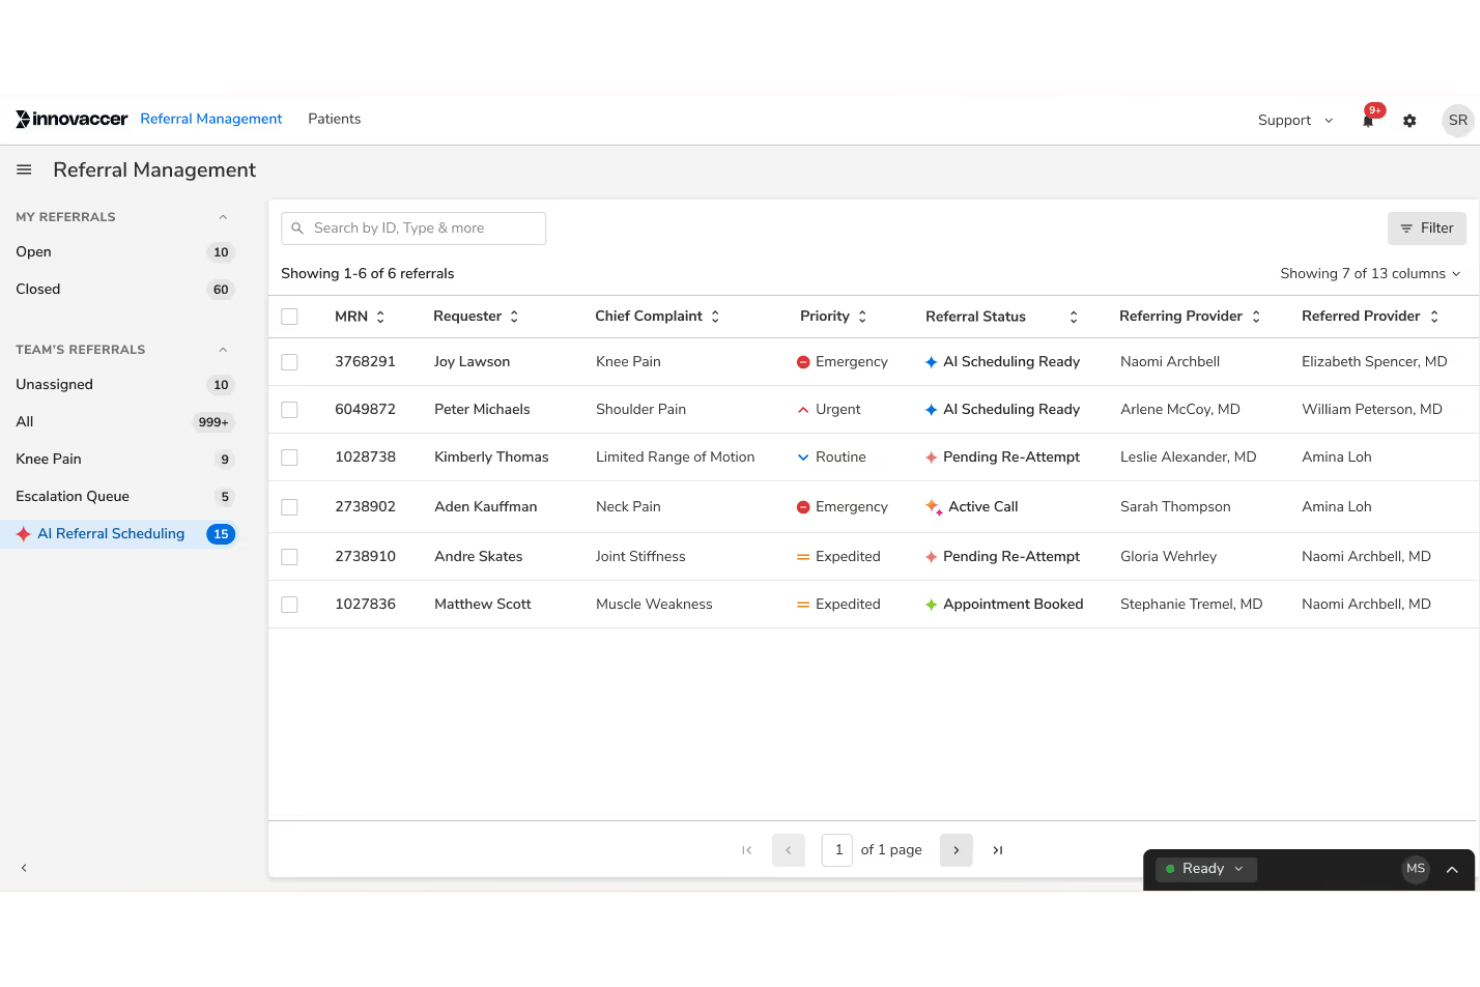The height and width of the screenshot is (987, 1480).
Task: Expand the call bar panel
Action: pos(1452,870)
